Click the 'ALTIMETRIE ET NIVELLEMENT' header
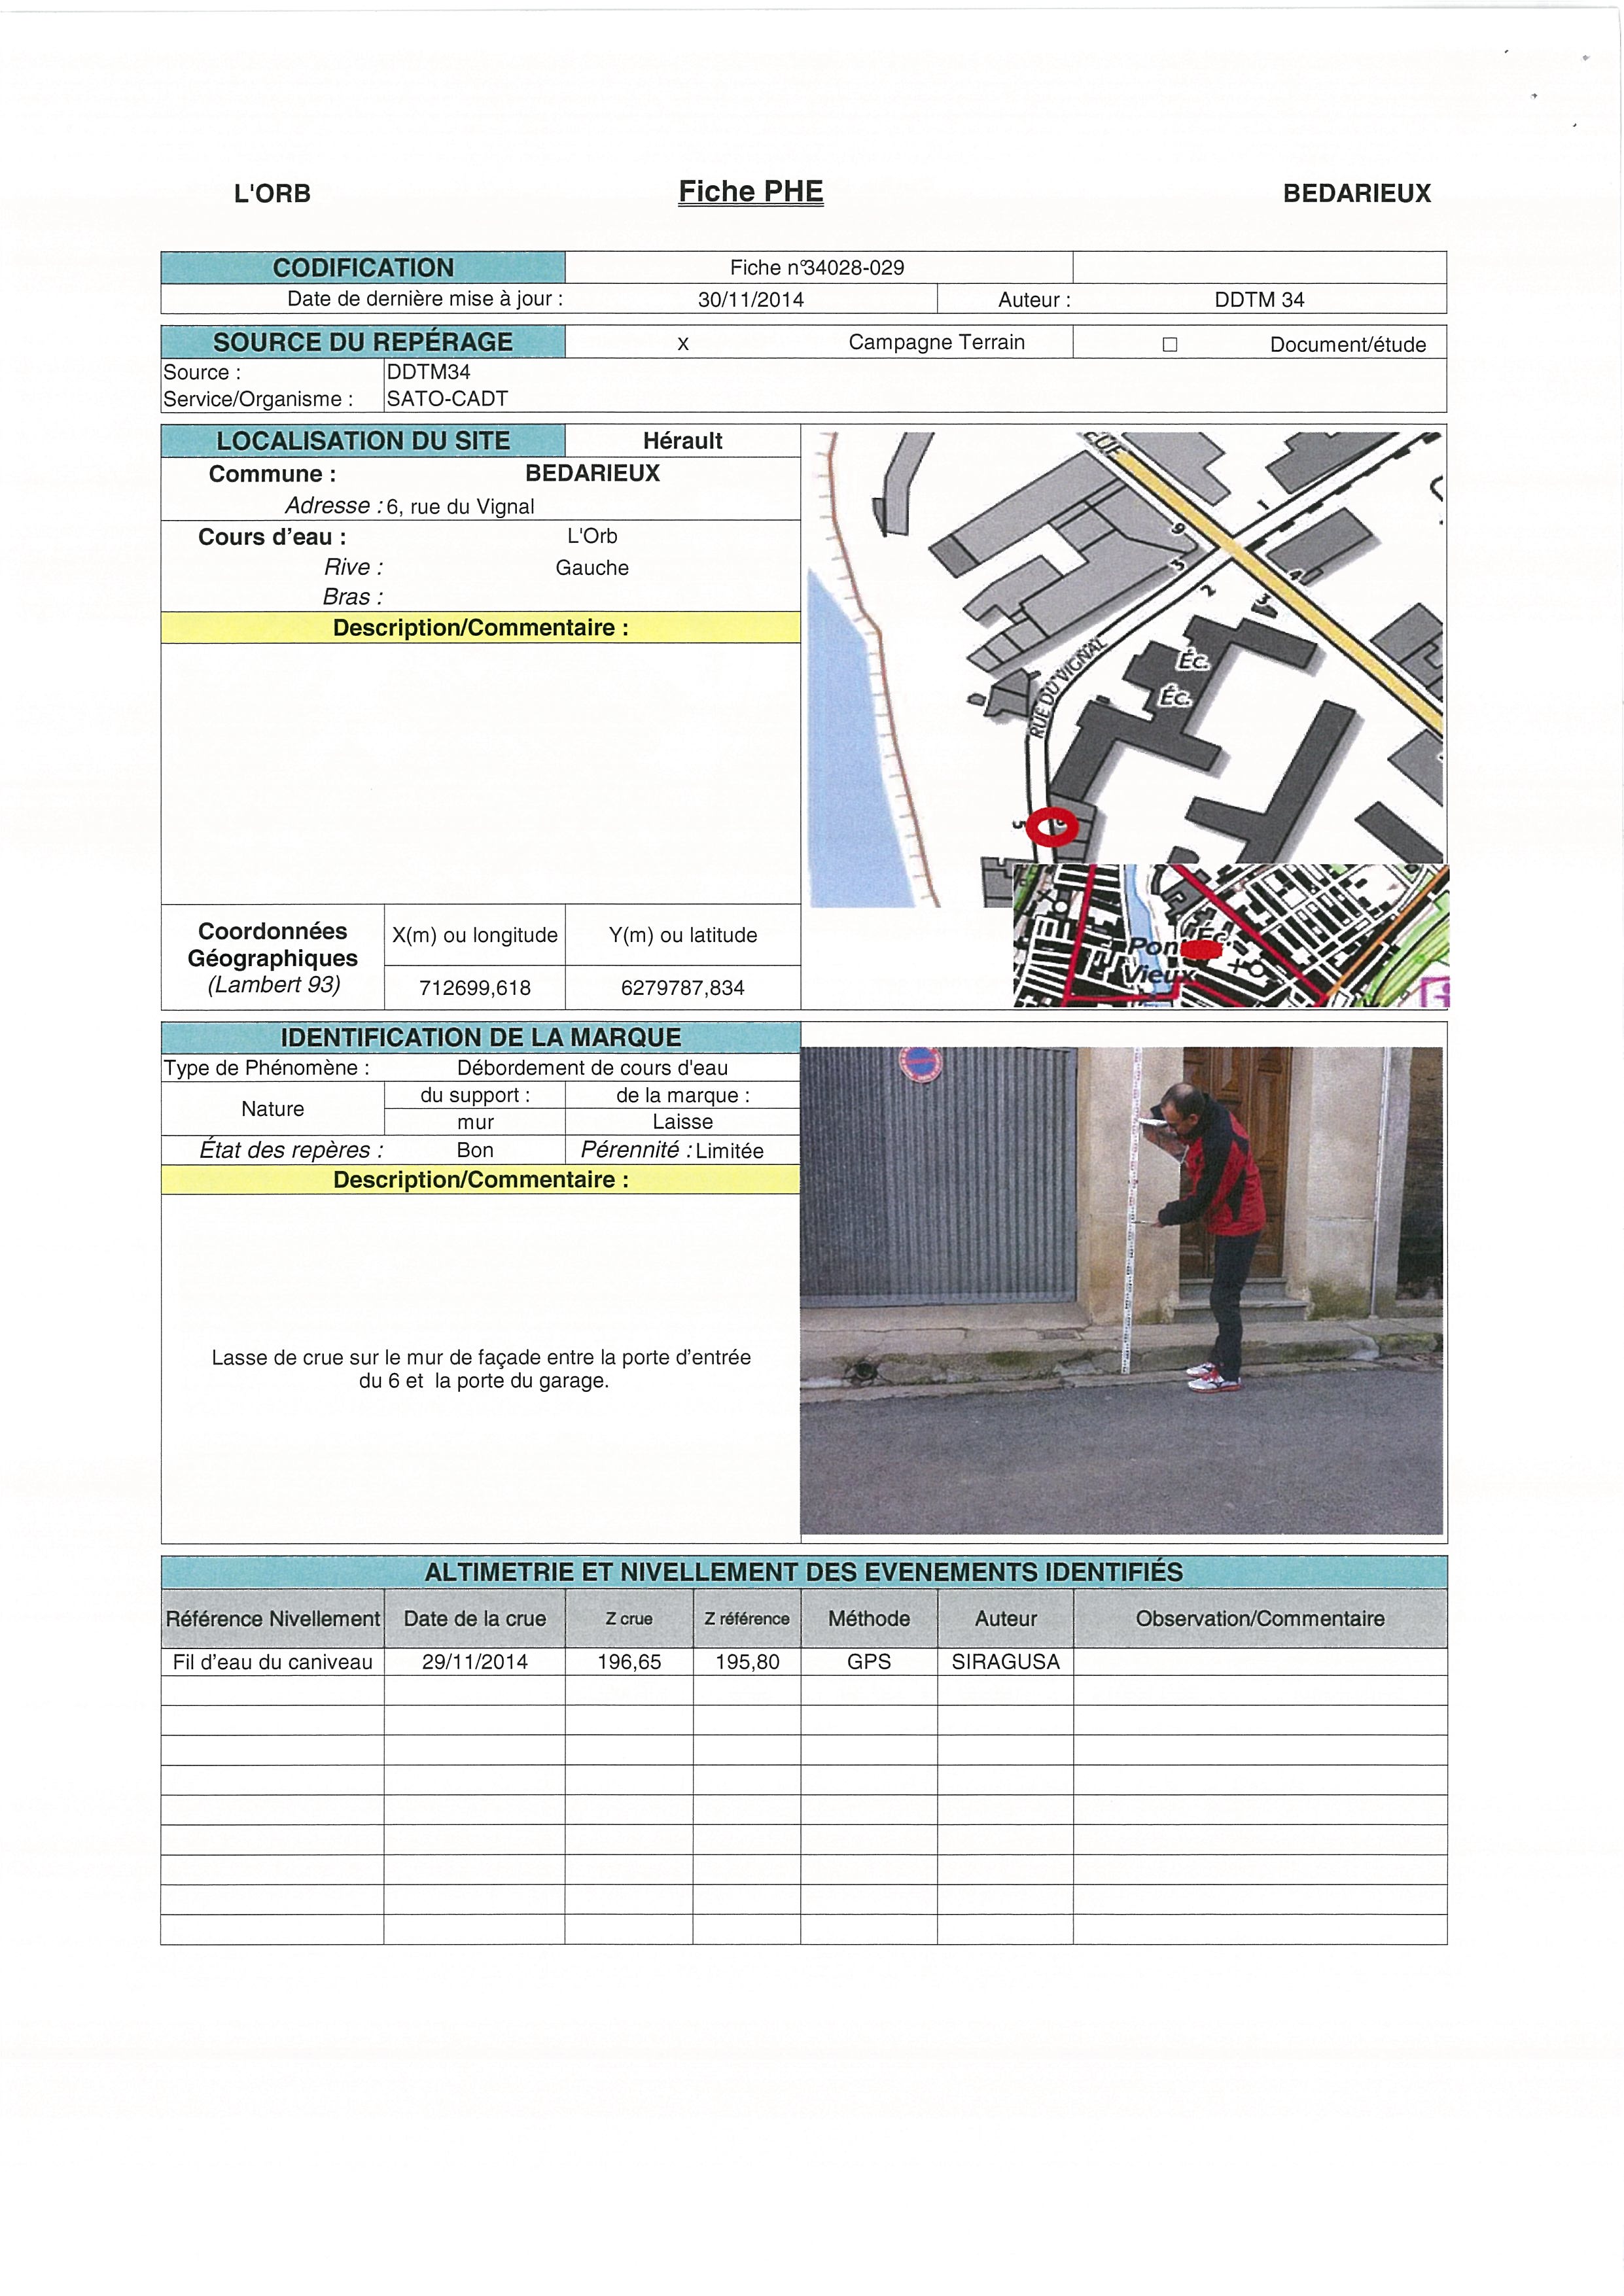Screen dimensions: 1624x2296 click(804, 1572)
